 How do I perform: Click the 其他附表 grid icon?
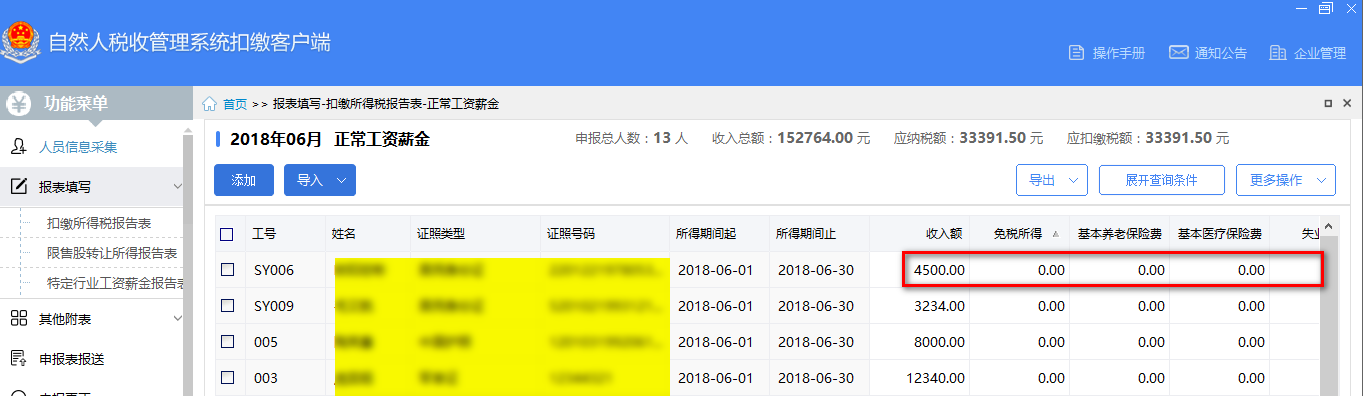[18, 318]
